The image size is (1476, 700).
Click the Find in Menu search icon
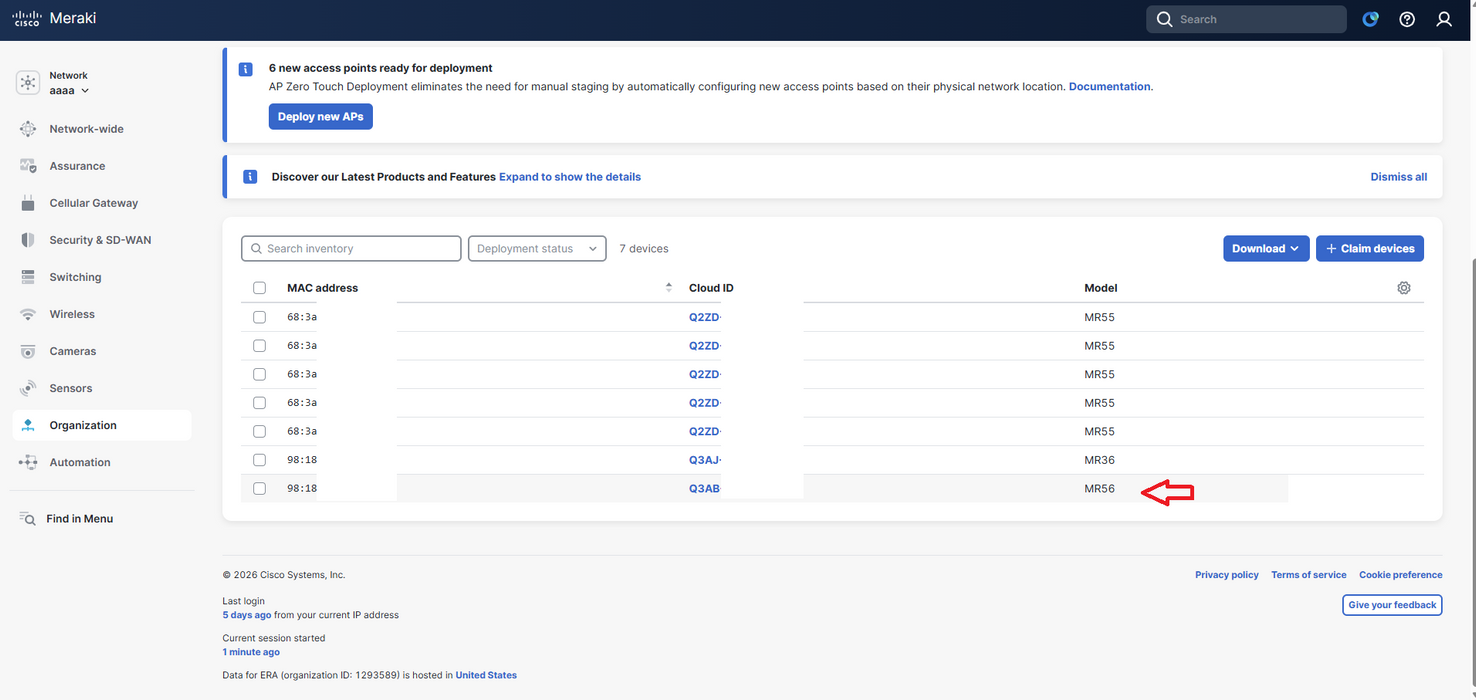pos(28,519)
